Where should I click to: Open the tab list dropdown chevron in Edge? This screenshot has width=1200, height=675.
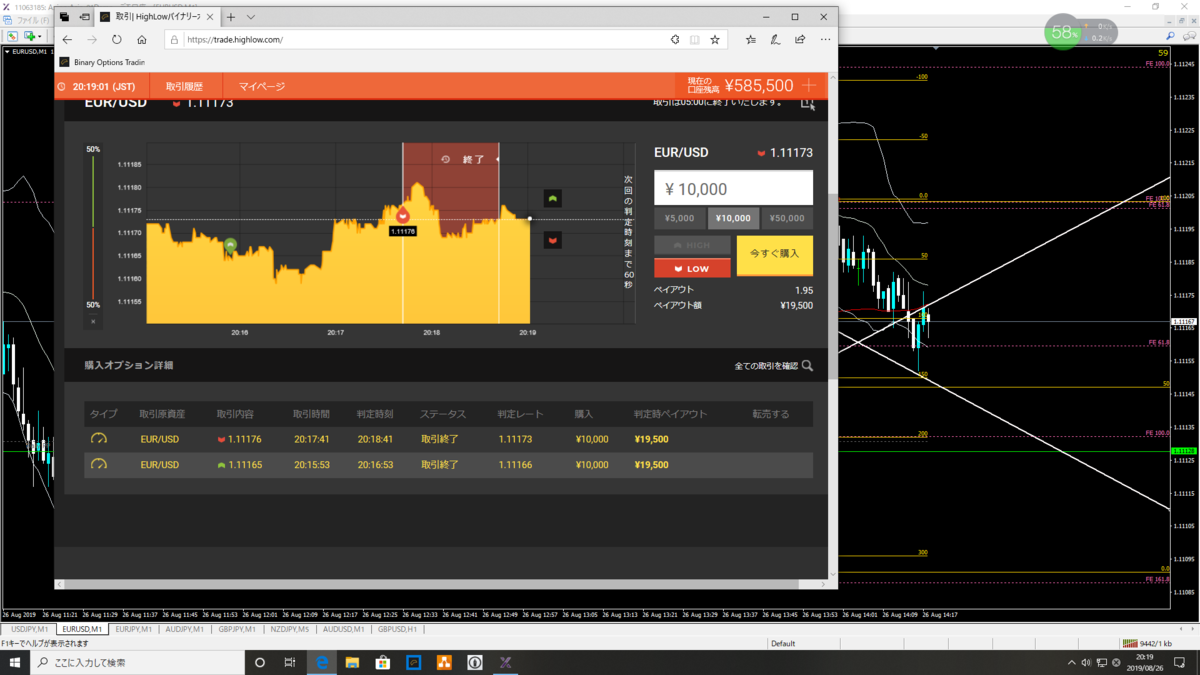tap(251, 17)
